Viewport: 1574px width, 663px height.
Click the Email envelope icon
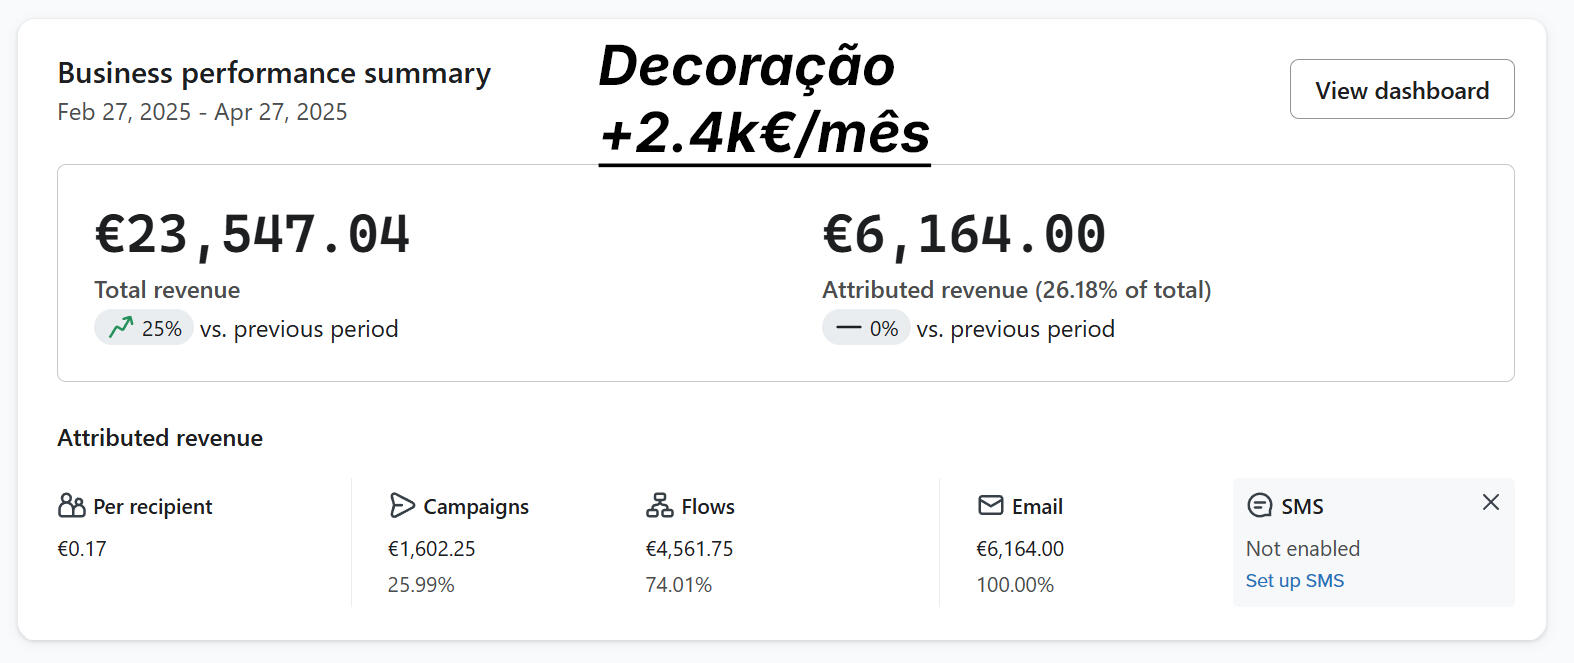click(990, 506)
